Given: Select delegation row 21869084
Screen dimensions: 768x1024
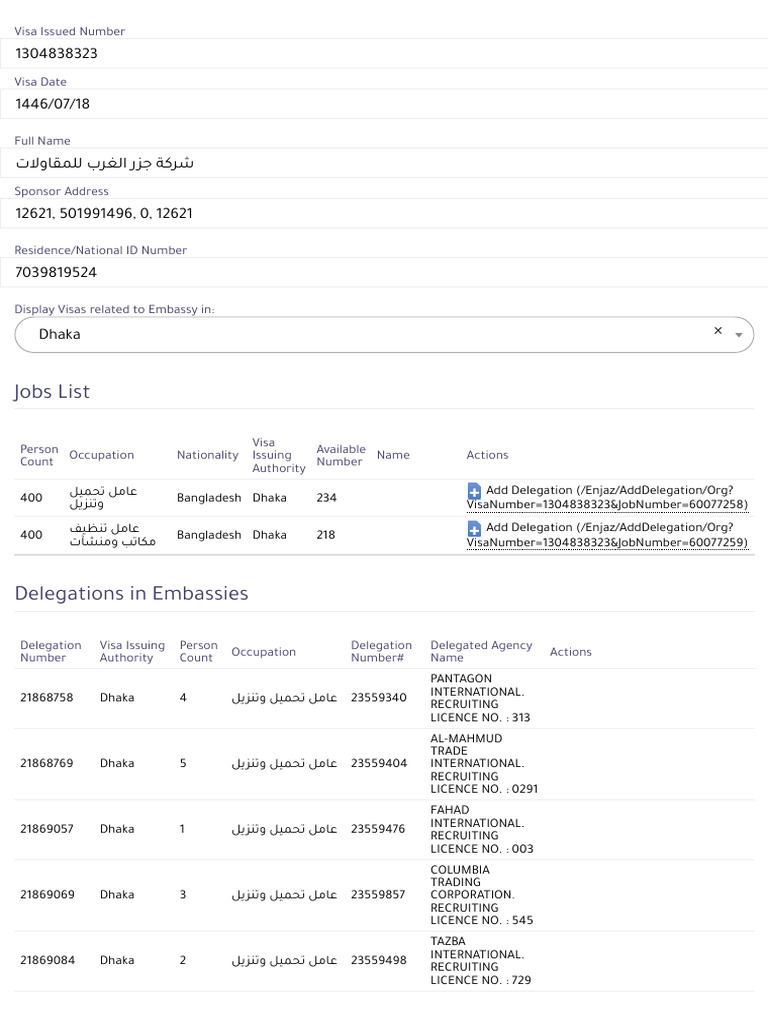Looking at the screenshot, I should pyautogui.click(x=47, y=961).
